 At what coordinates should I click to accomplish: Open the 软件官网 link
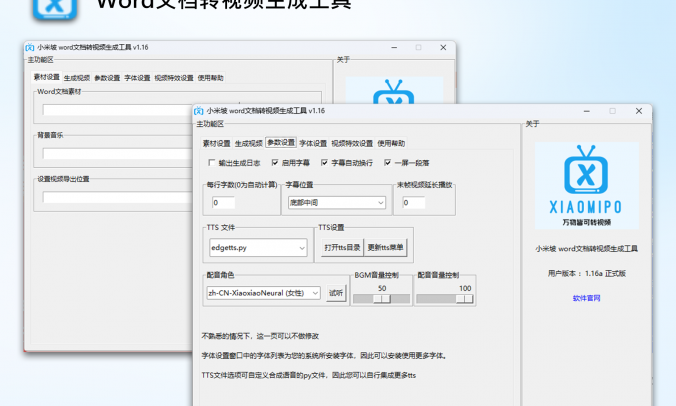click(586, 298)
